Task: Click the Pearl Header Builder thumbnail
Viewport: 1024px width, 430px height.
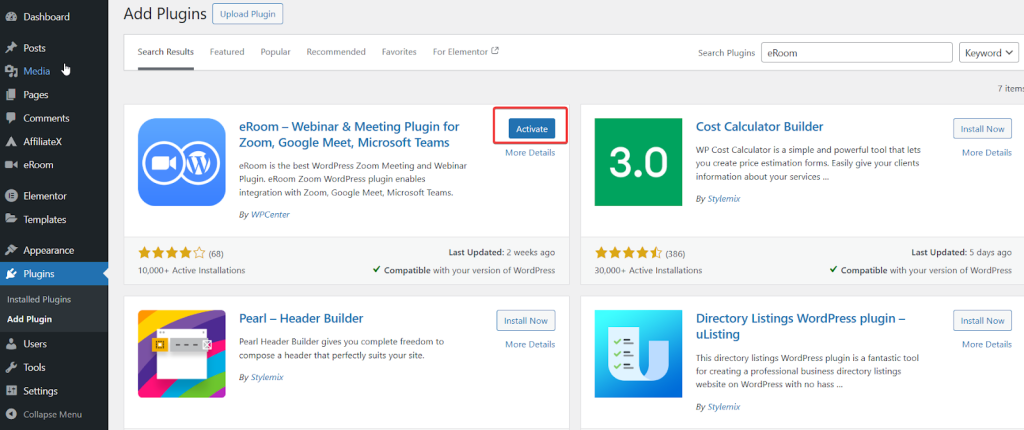Action: click(x=182, y=354)
